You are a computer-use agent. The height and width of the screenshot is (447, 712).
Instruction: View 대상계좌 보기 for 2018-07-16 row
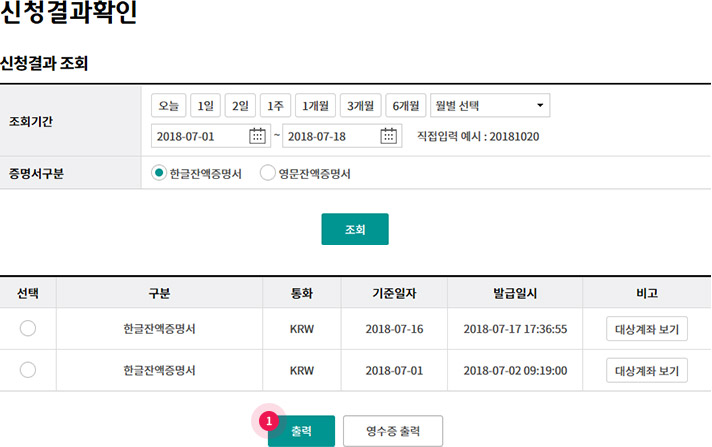coord(647,328)
